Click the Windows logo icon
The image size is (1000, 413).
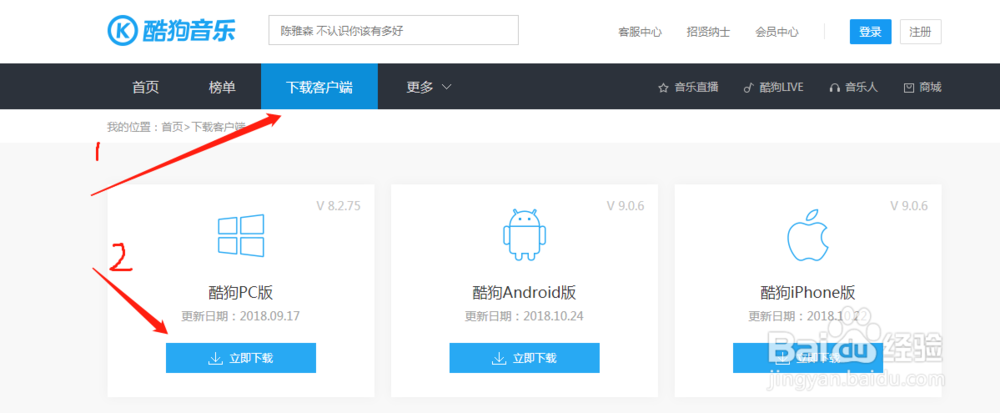click(x=241, y=235)
